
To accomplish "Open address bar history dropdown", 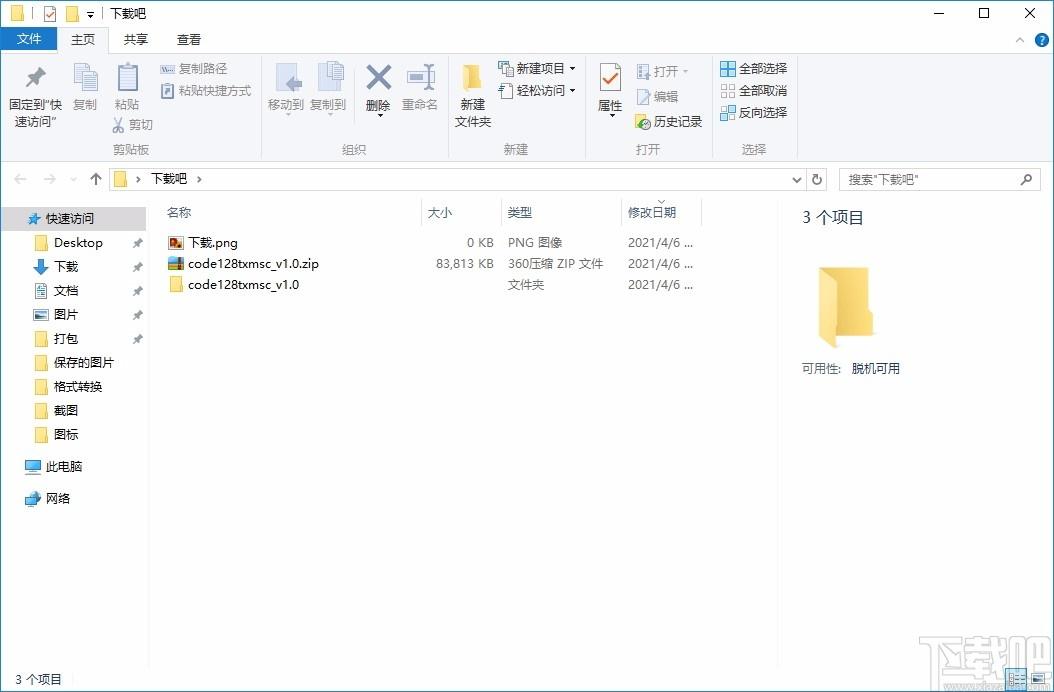I will click(x=797, y=180).
